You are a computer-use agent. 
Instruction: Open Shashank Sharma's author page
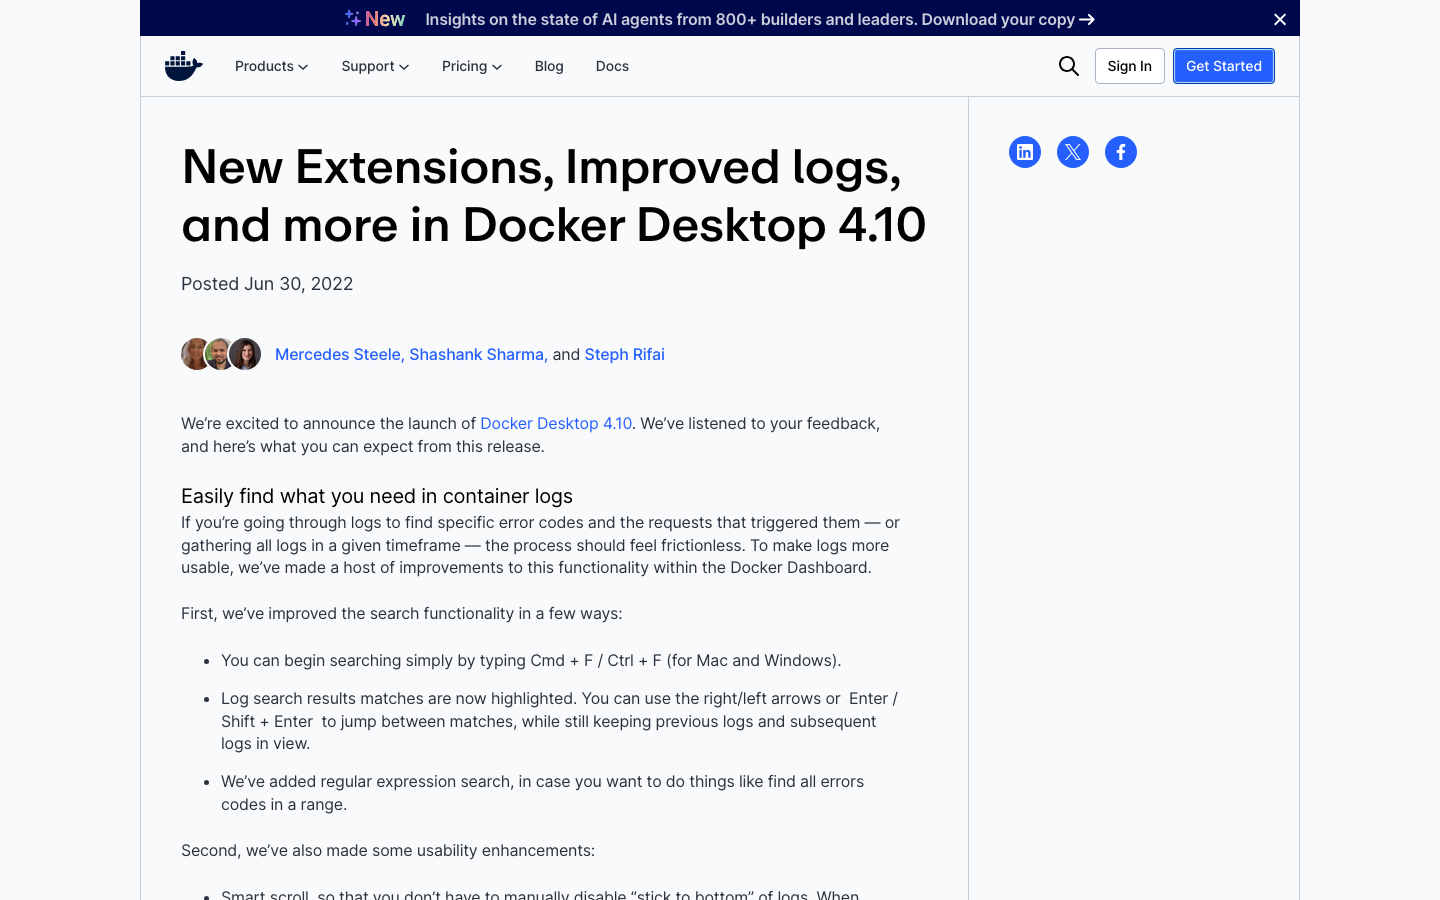tap(477, 354)
